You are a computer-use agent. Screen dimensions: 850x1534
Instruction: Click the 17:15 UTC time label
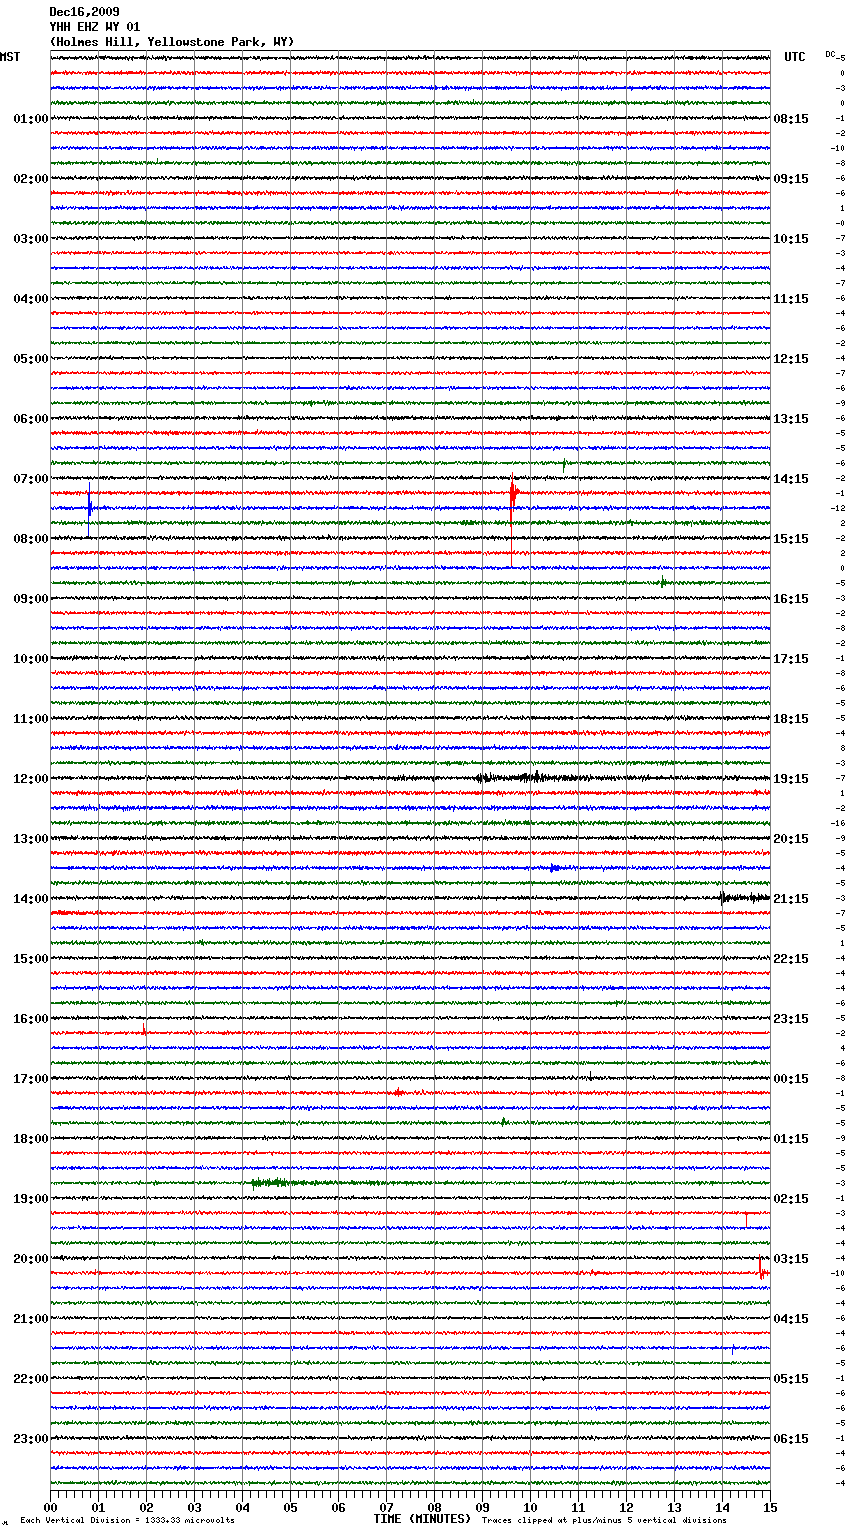[791, 659]
